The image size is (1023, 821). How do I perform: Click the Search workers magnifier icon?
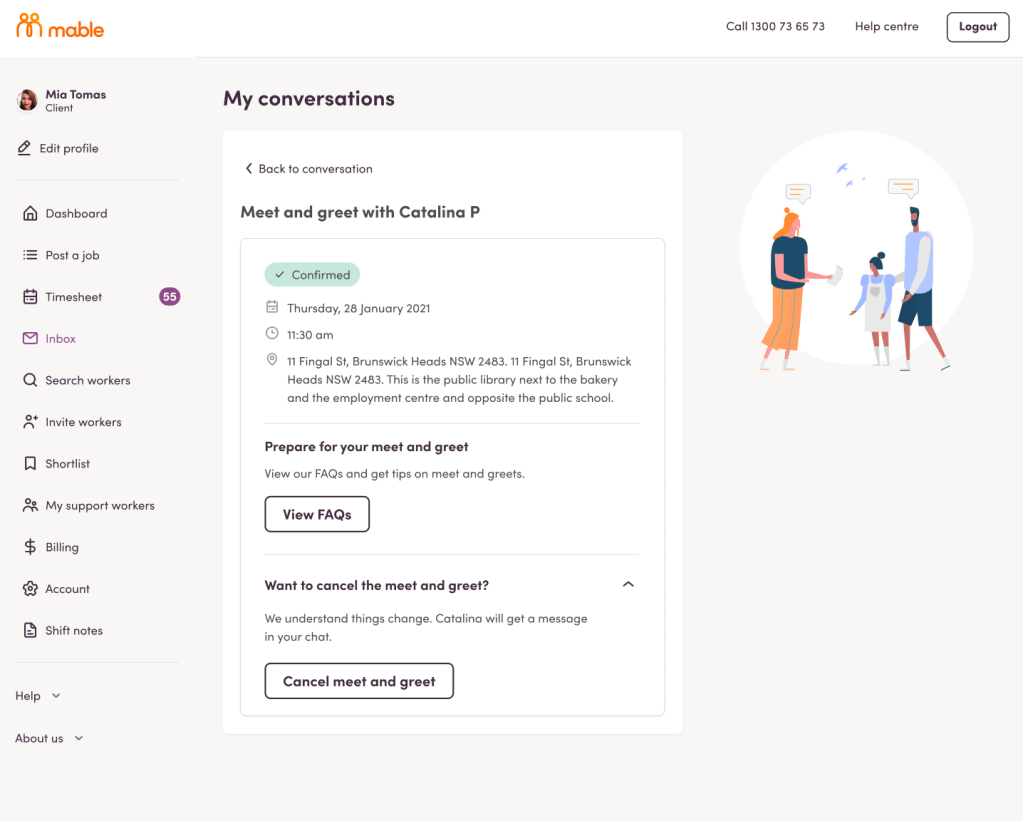pyautogui.click(x=30, y=380)
